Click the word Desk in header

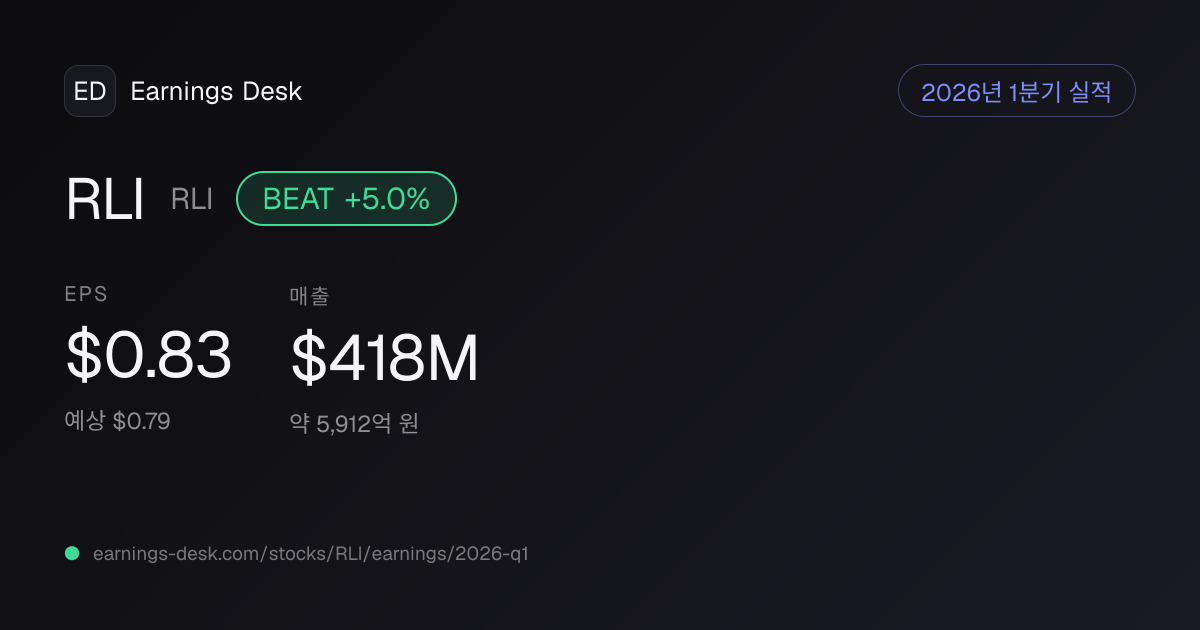click(x=272, y=91)
